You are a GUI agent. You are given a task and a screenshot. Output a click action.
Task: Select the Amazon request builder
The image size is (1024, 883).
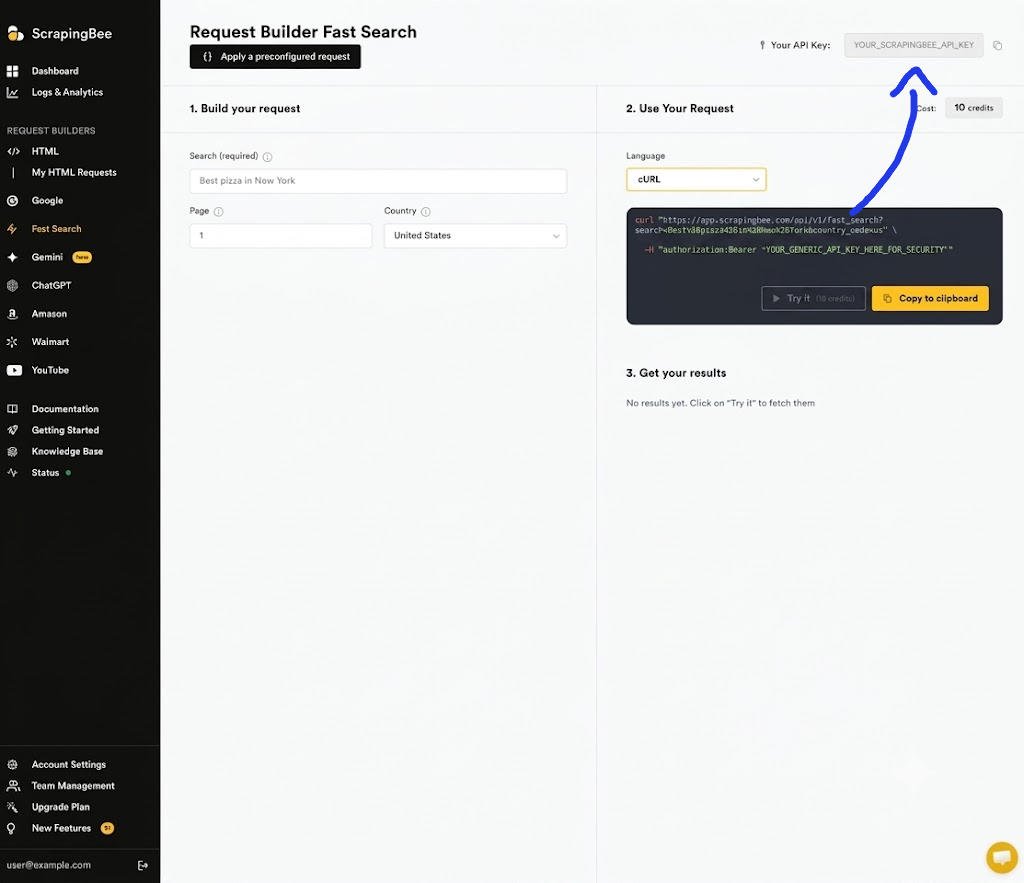(49, 313)
